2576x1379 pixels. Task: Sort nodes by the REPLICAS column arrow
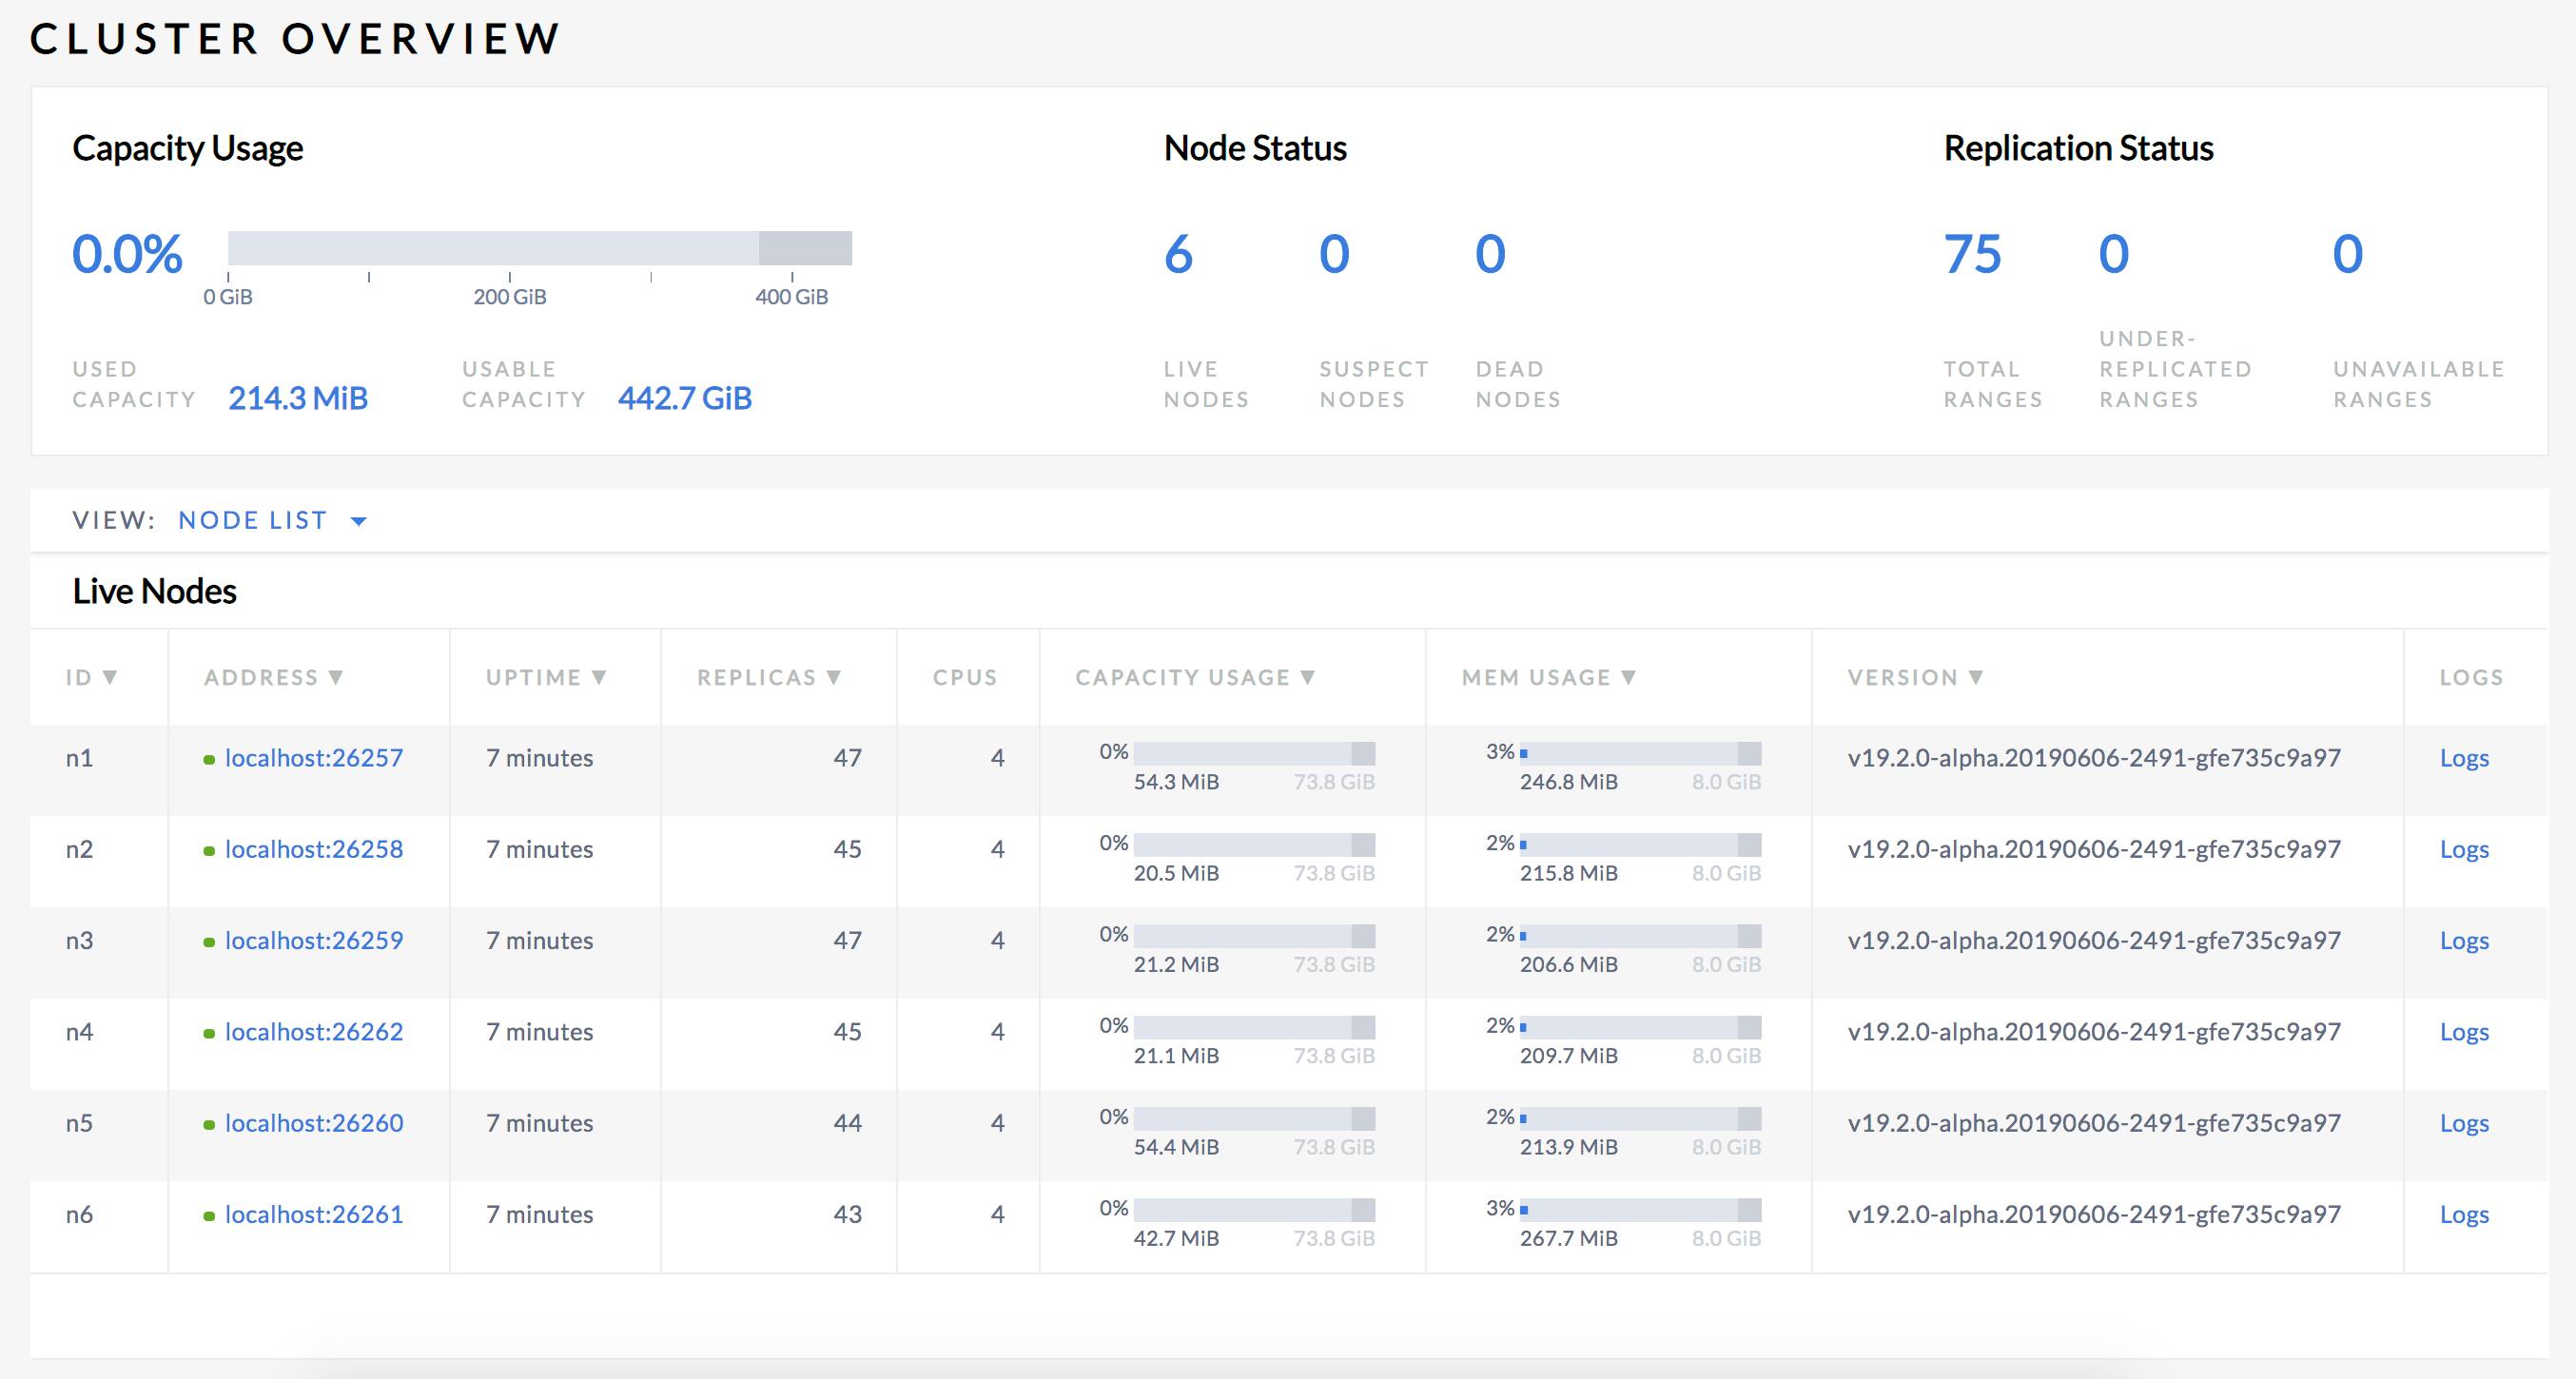pyautogui.click(x=835, y=676)
